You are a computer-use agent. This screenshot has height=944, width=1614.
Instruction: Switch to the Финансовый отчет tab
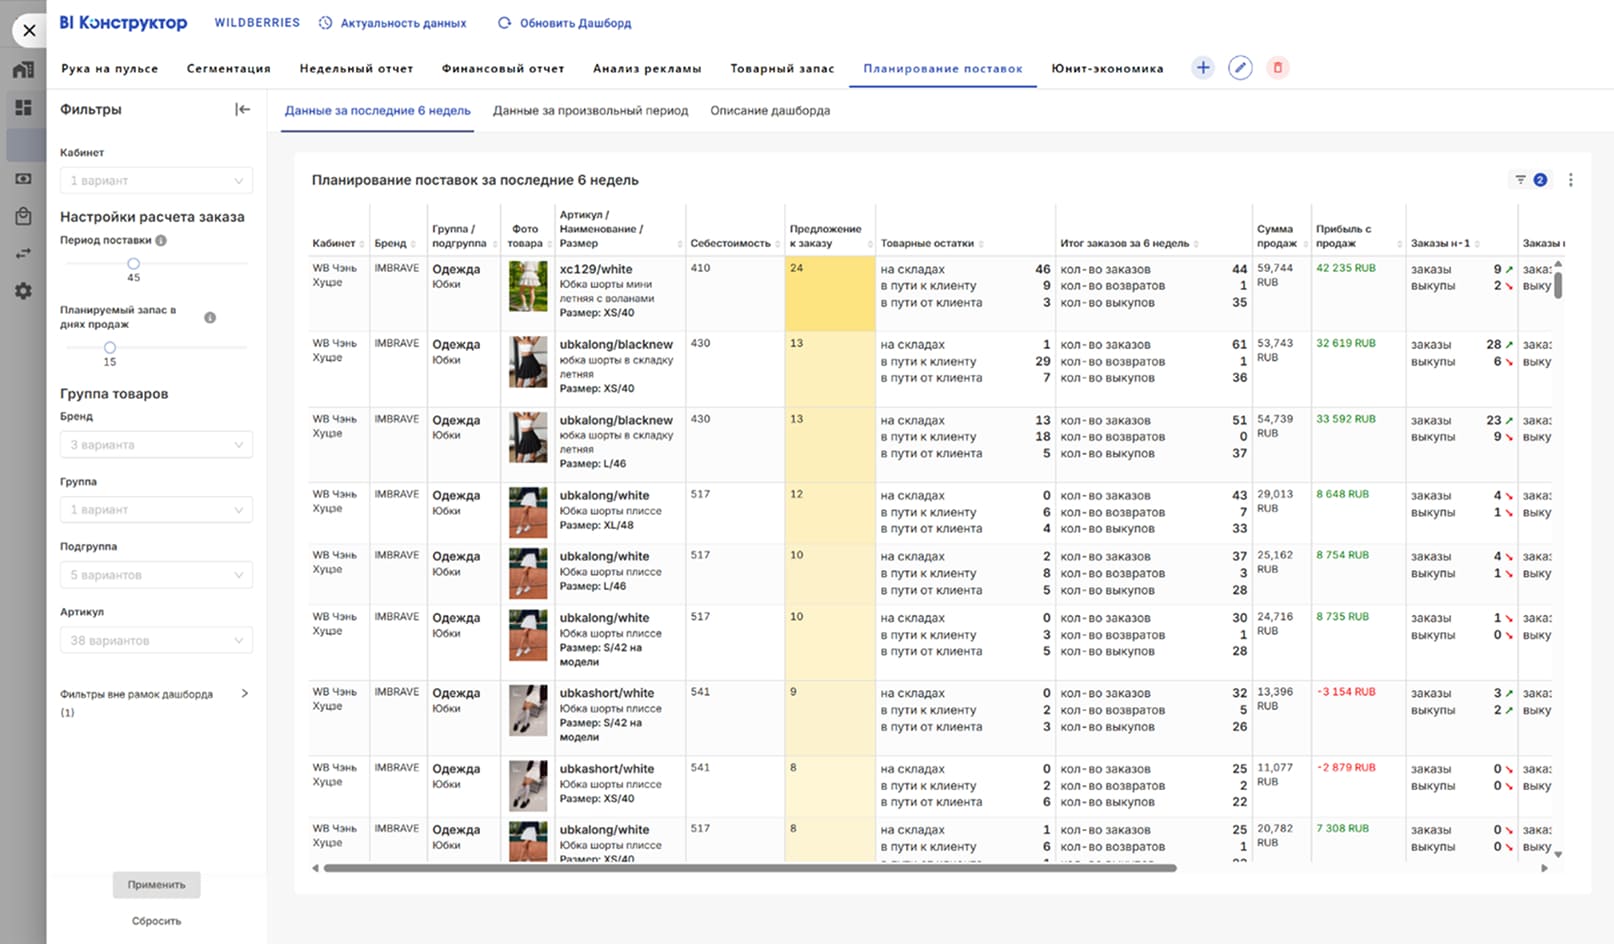click(503, 69)
